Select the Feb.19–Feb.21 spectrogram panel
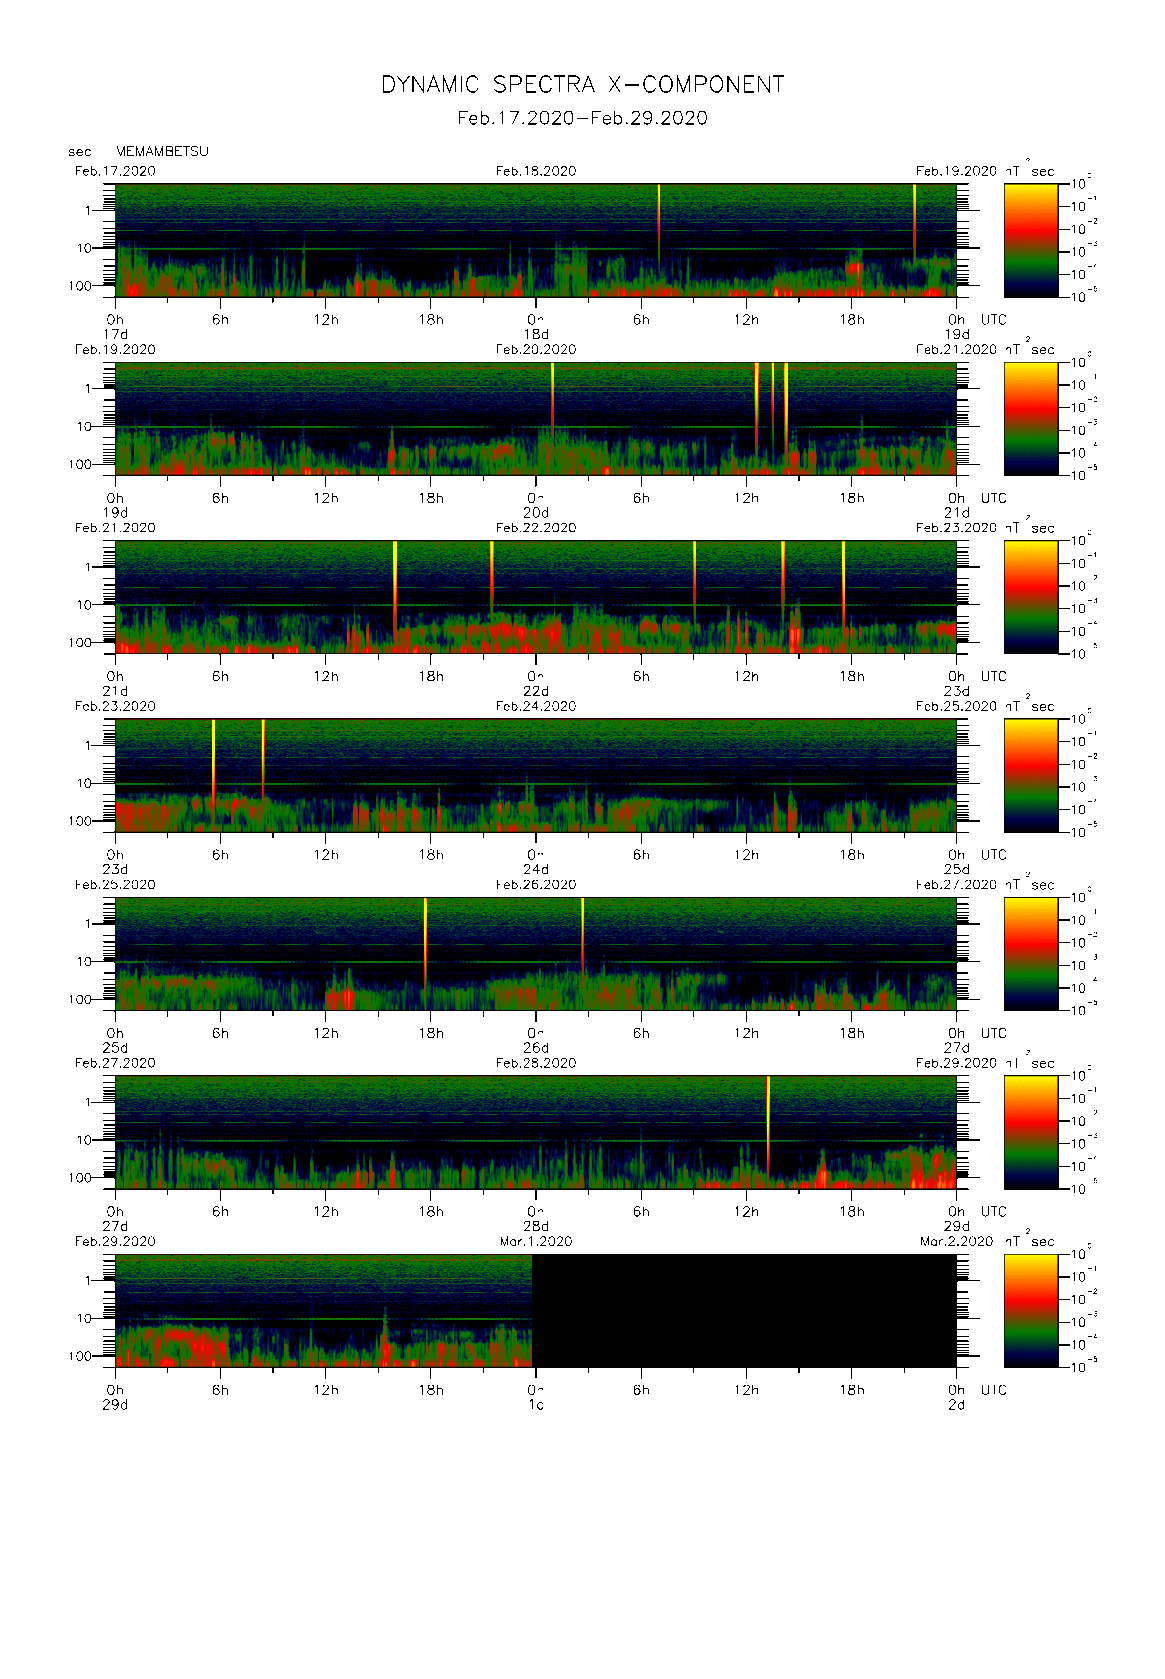This screenshot has height=1679, width=1165. (536, 418)
